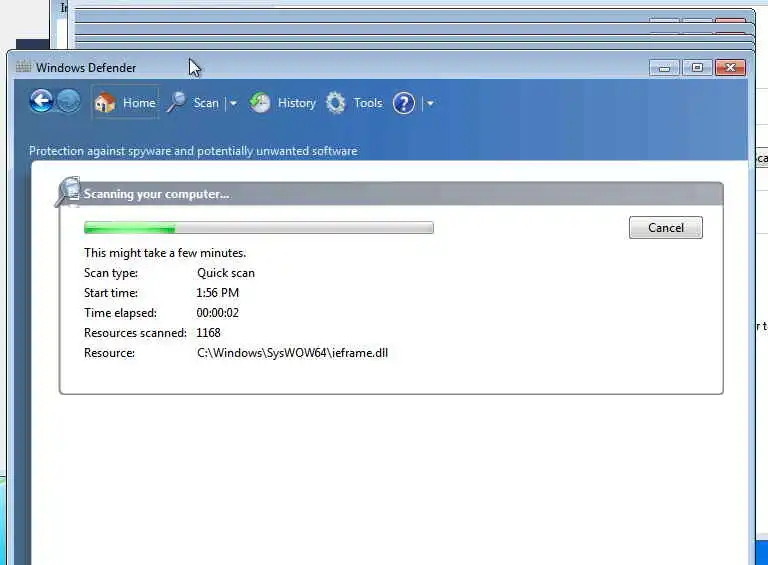The width and height of the screenshot is (768, 565).
Task: Expand the Help options dropdown arrow
Action: [430, 103]
